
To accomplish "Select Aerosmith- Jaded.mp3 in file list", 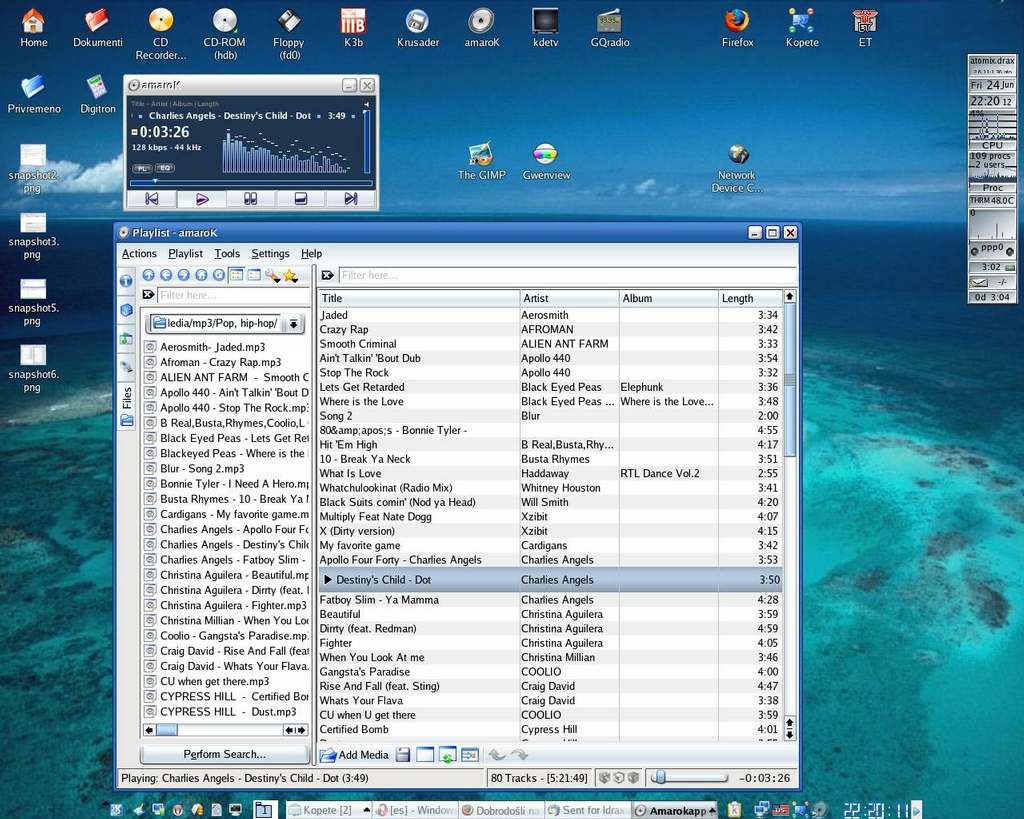I will 213,347.
